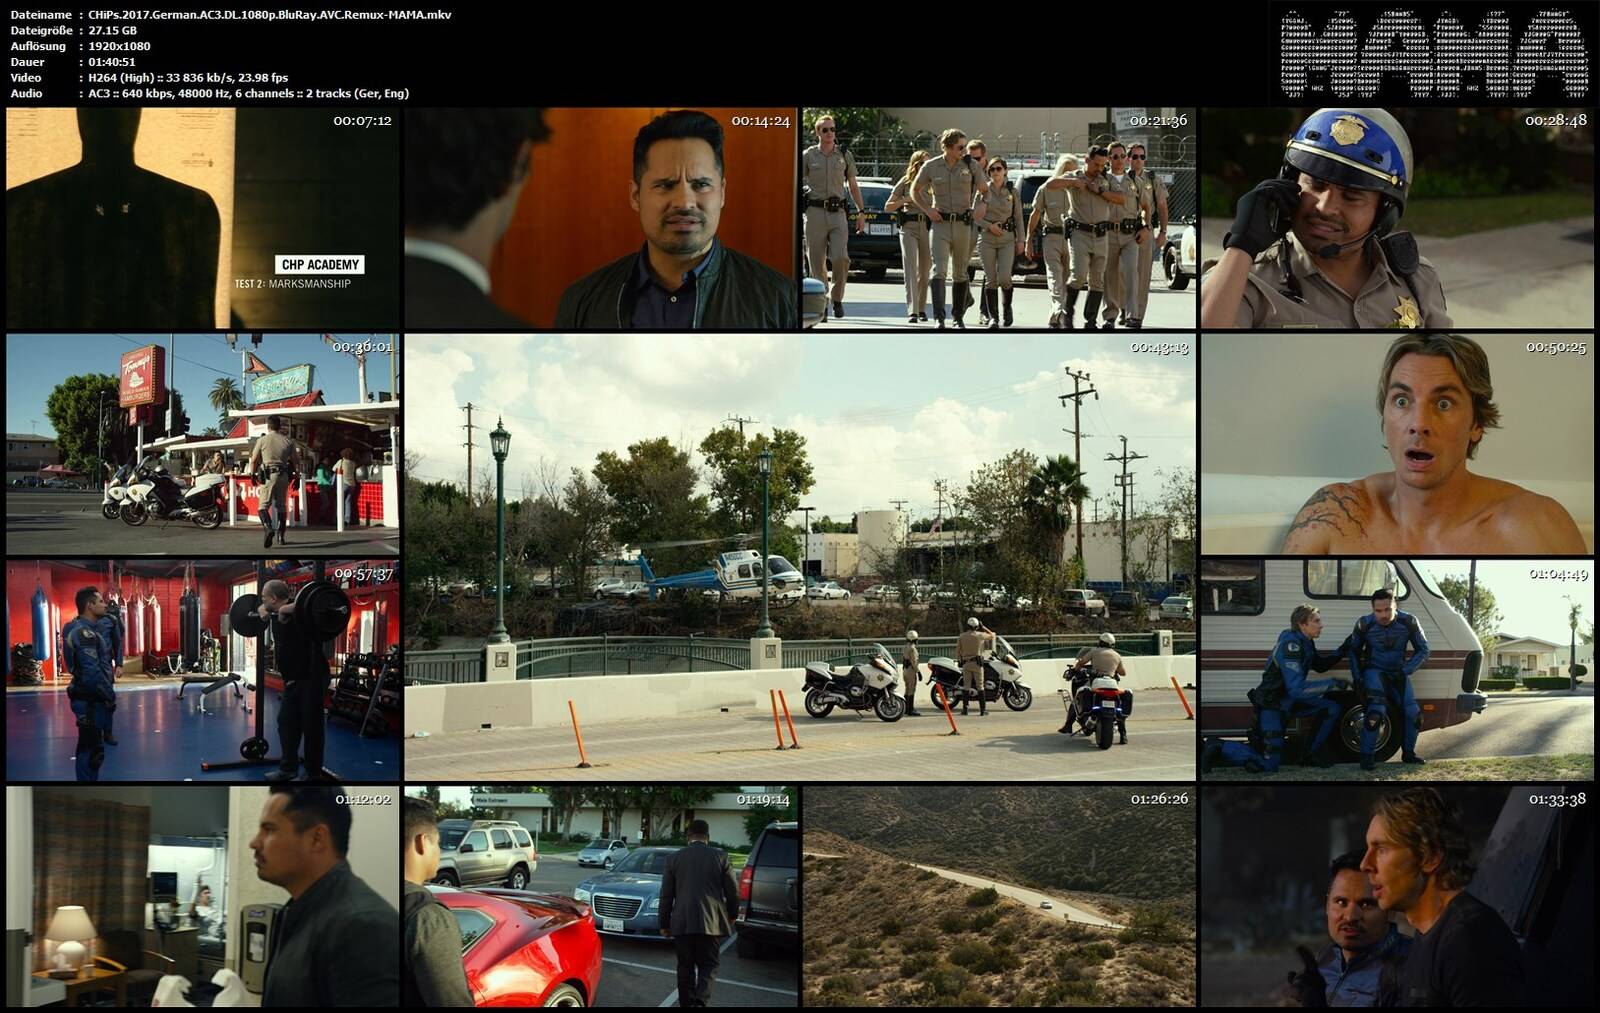Screen dimensions: 1600x1013
Task: Click the Dateigröße label
Action: pos(44,31)
